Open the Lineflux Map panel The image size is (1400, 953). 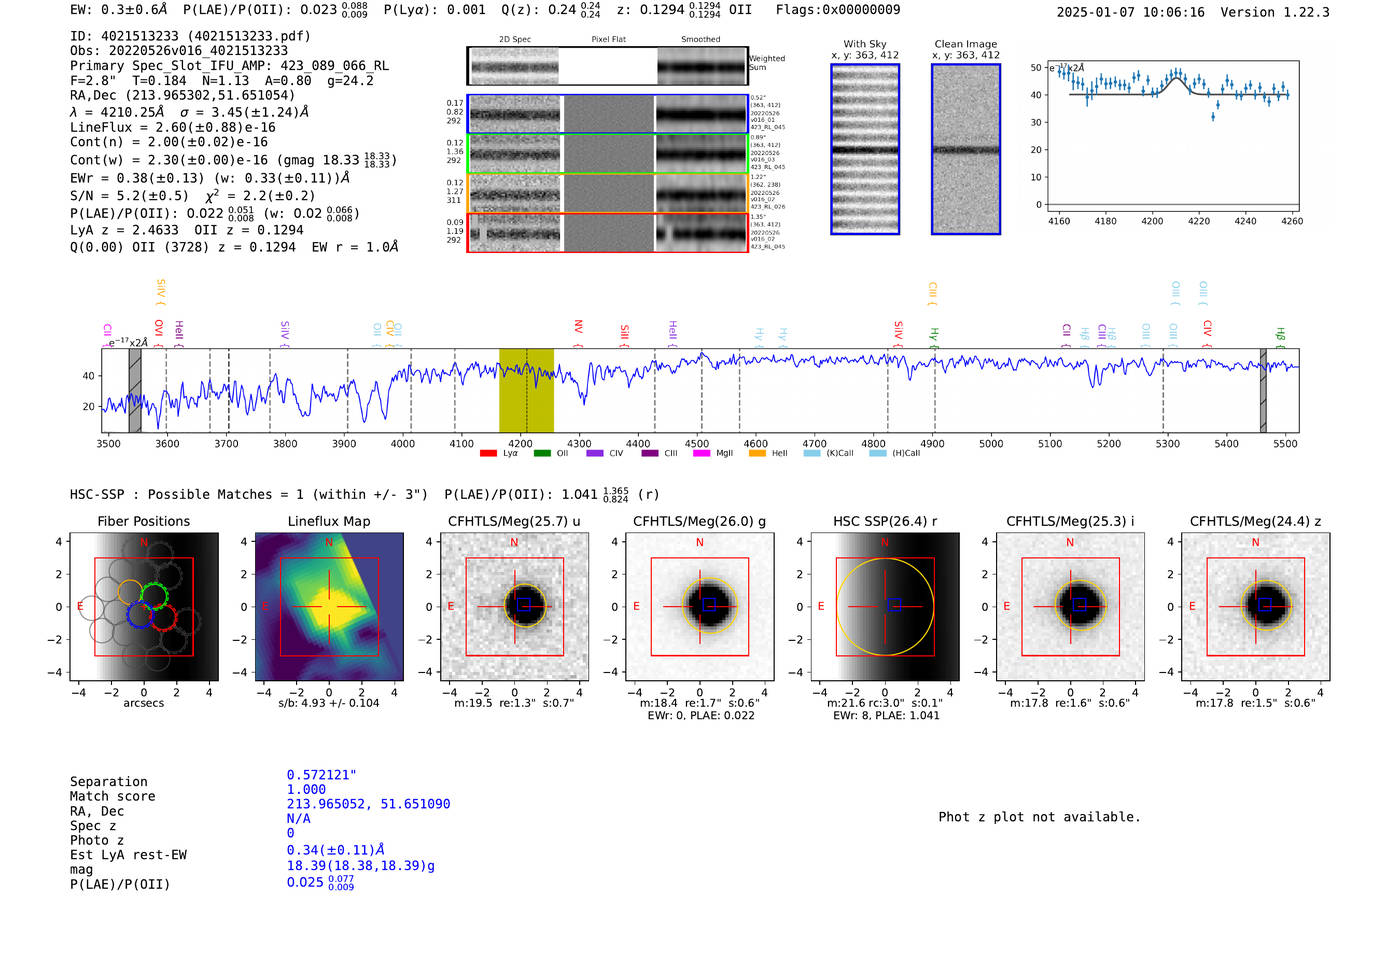point(329,606)
